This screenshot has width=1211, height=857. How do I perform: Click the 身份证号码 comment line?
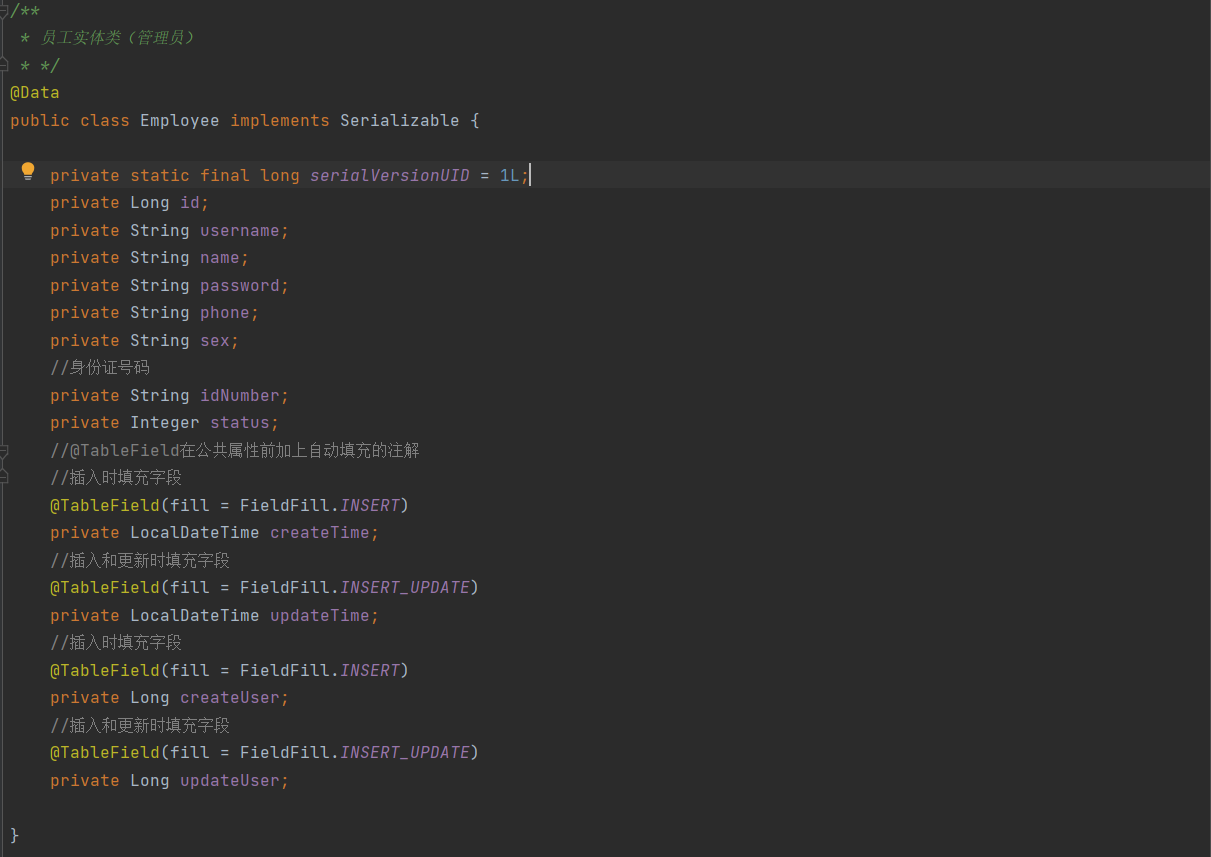pos(100,368)
